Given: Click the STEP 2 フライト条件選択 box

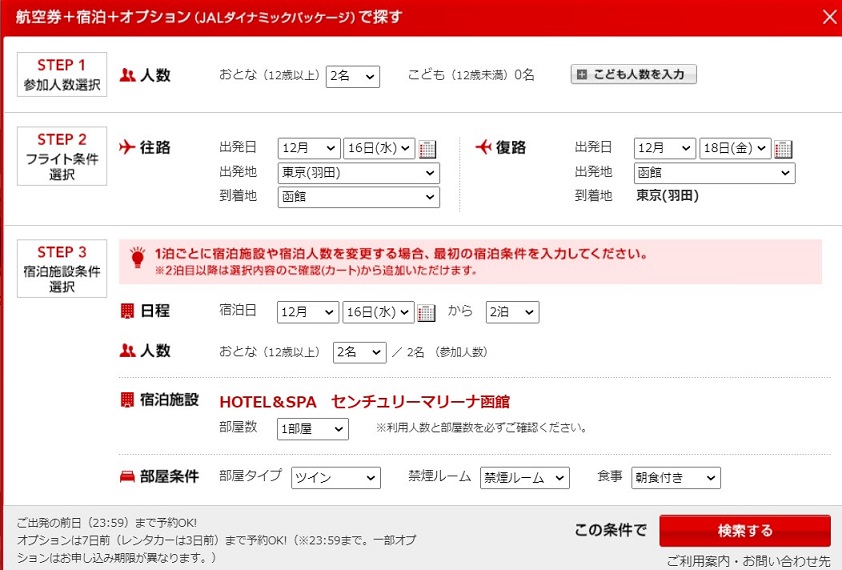Looking at the screenshot, I should coord(62,156).
